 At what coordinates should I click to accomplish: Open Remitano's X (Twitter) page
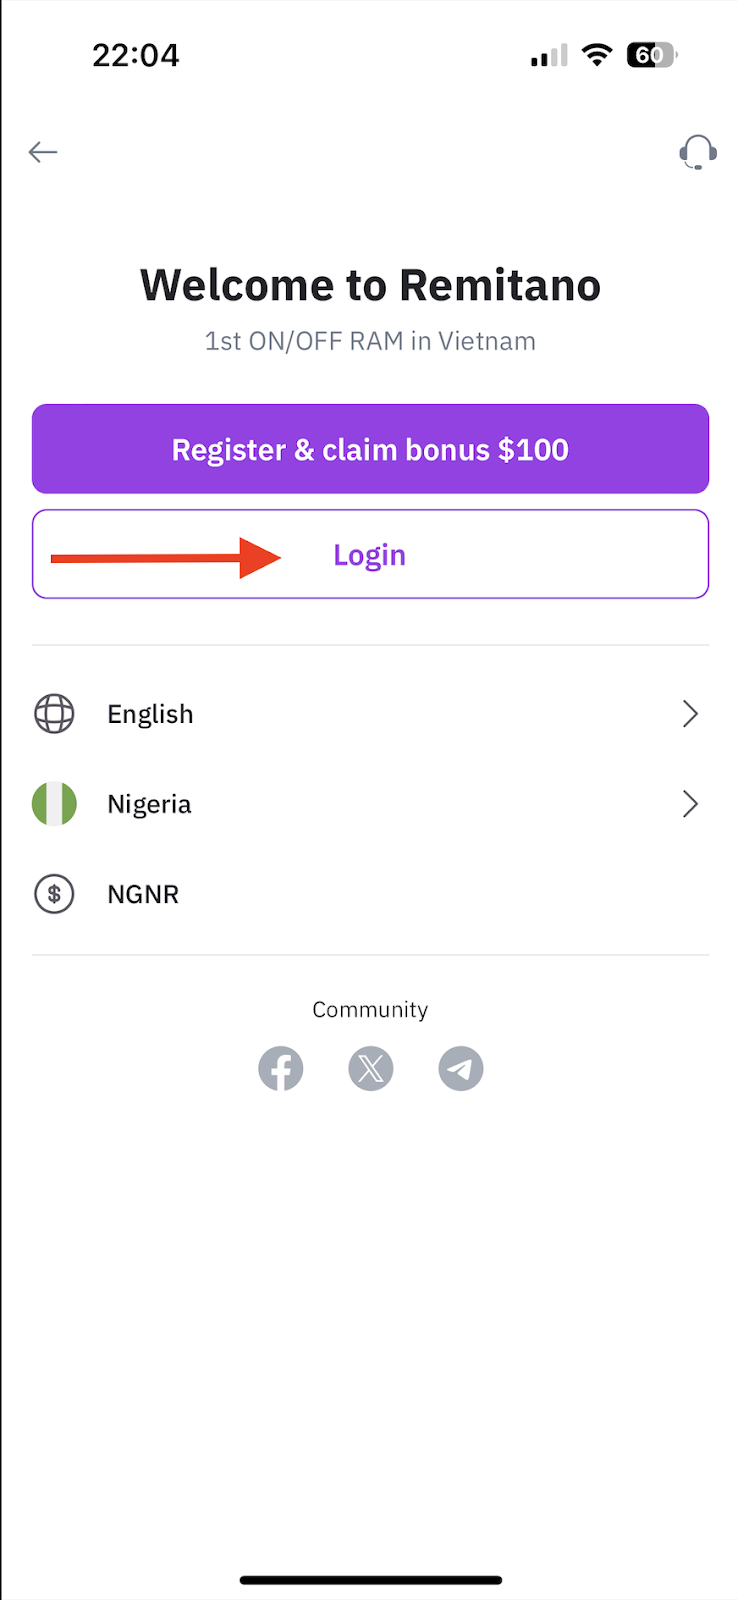tap(371, 1069)
